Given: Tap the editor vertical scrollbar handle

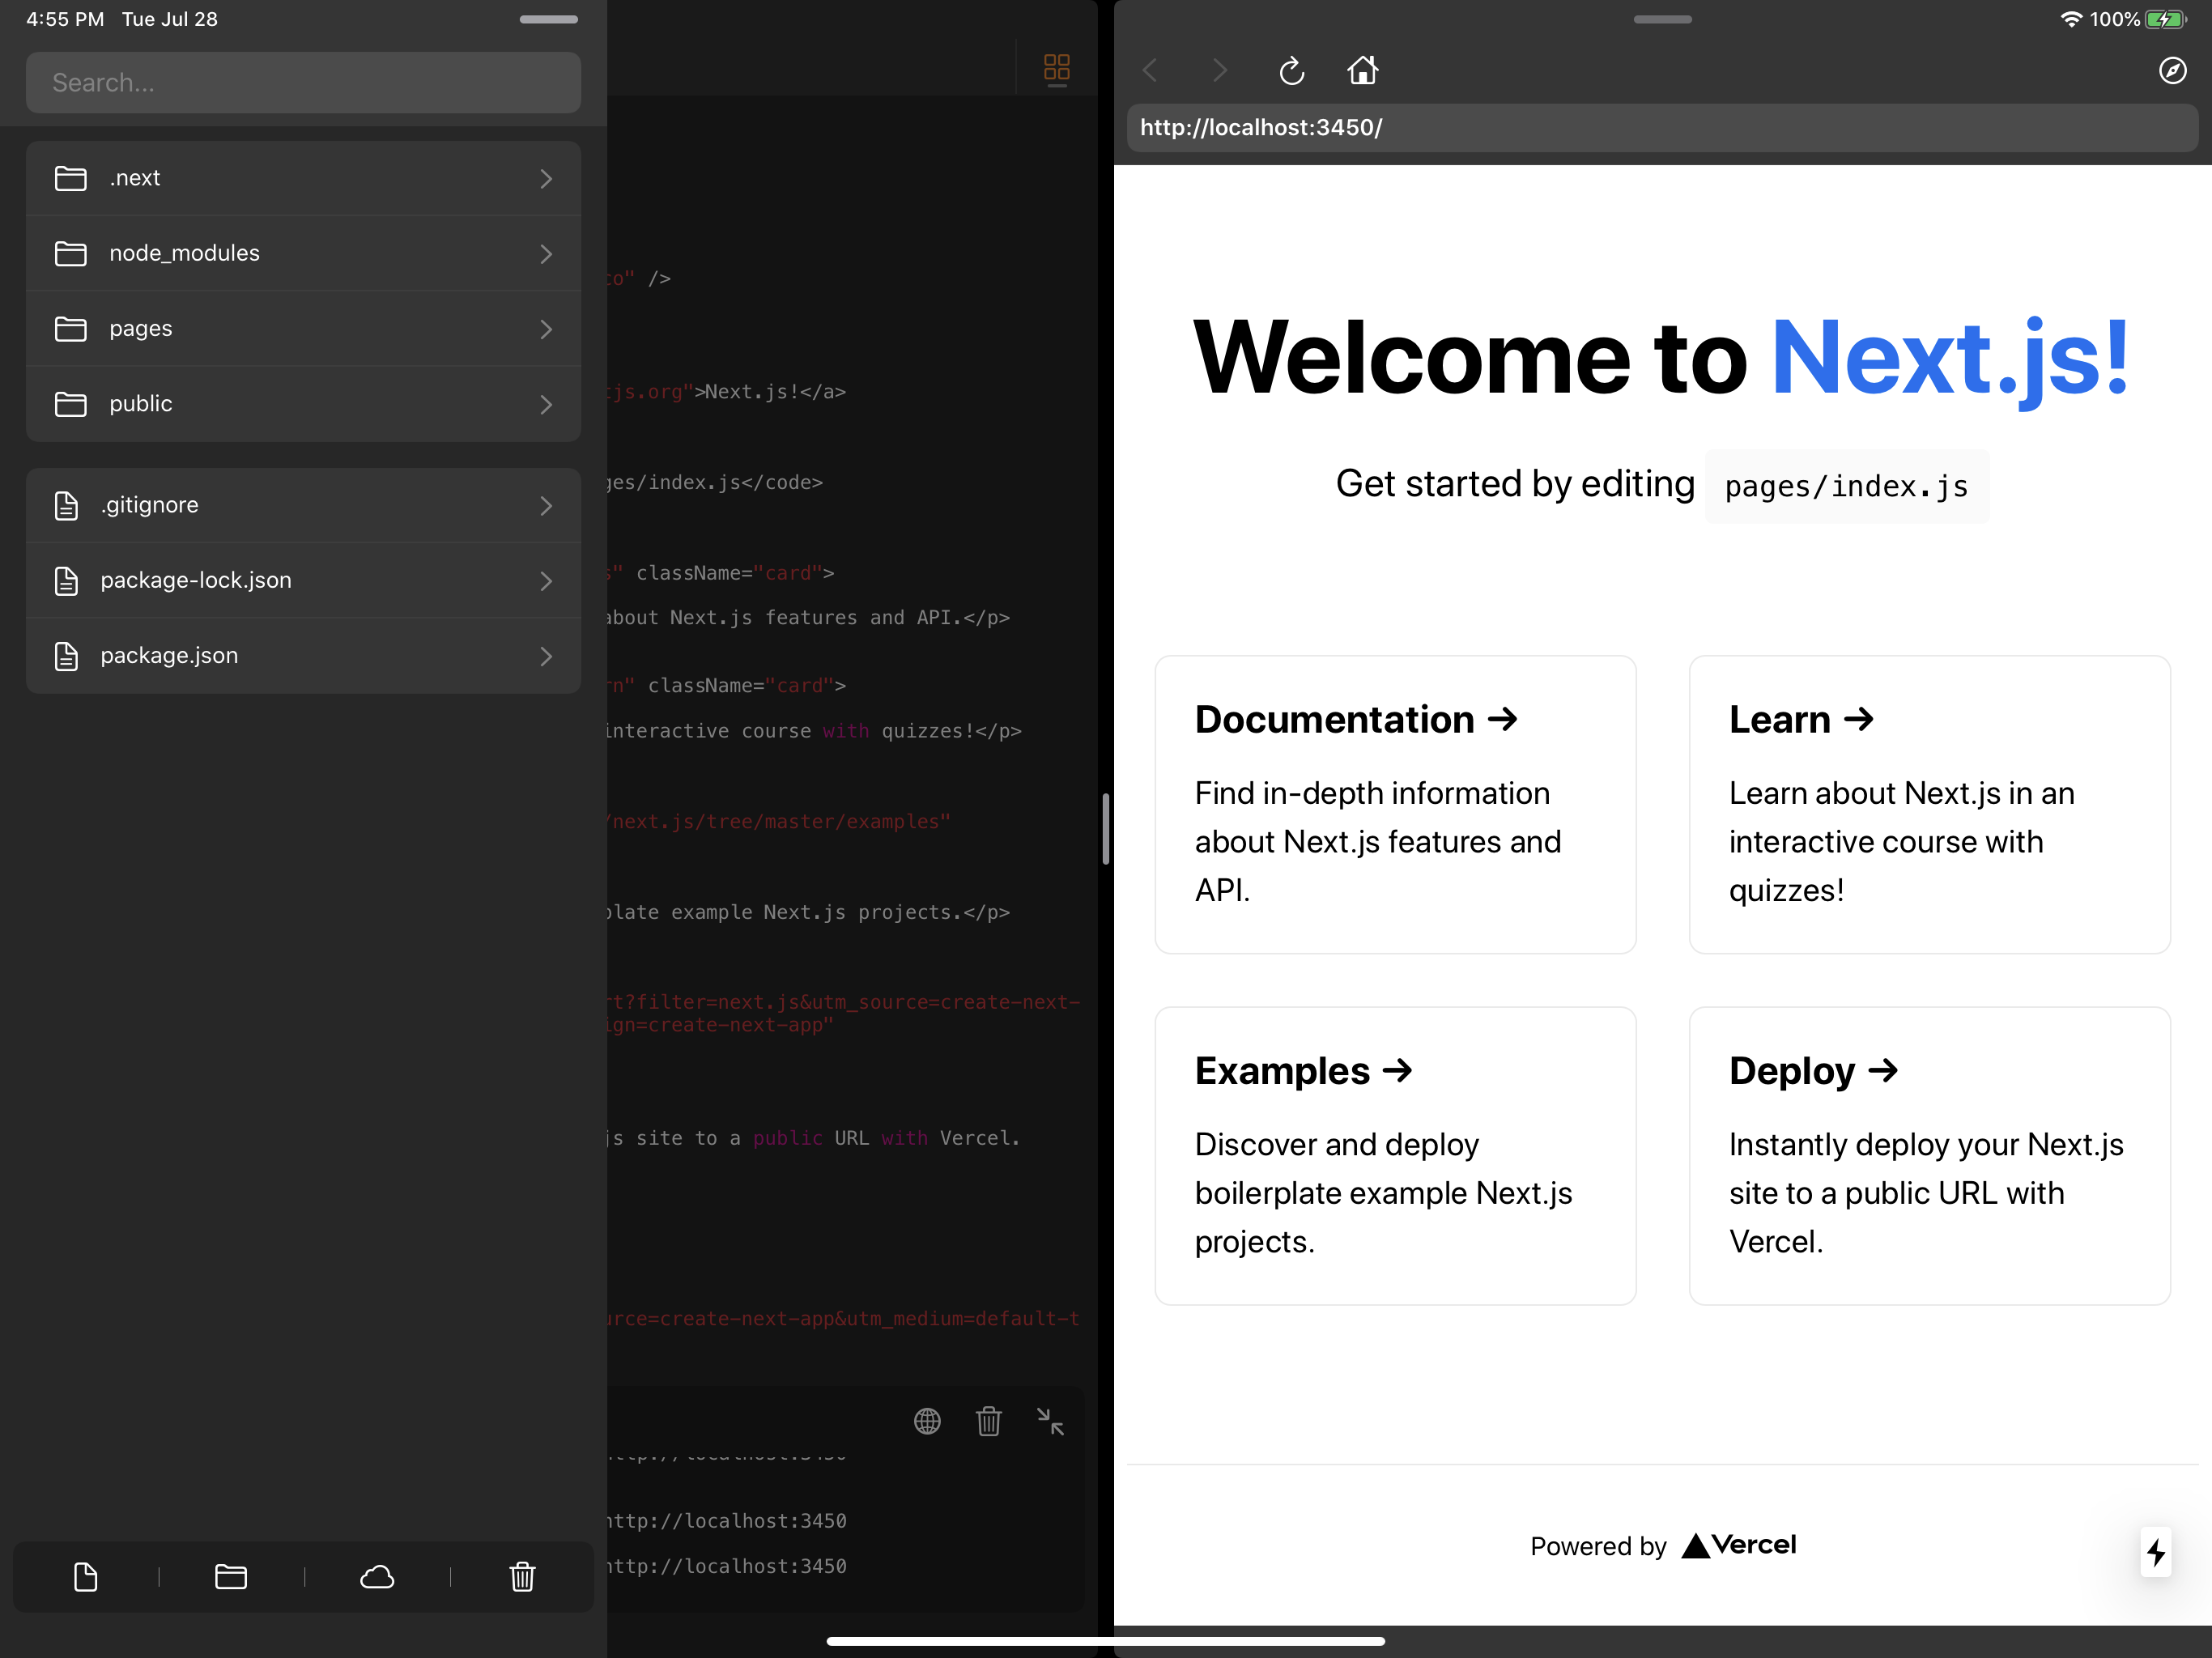Looking at the screenshot, I should pyautogui.click(x=1105, y=828).
